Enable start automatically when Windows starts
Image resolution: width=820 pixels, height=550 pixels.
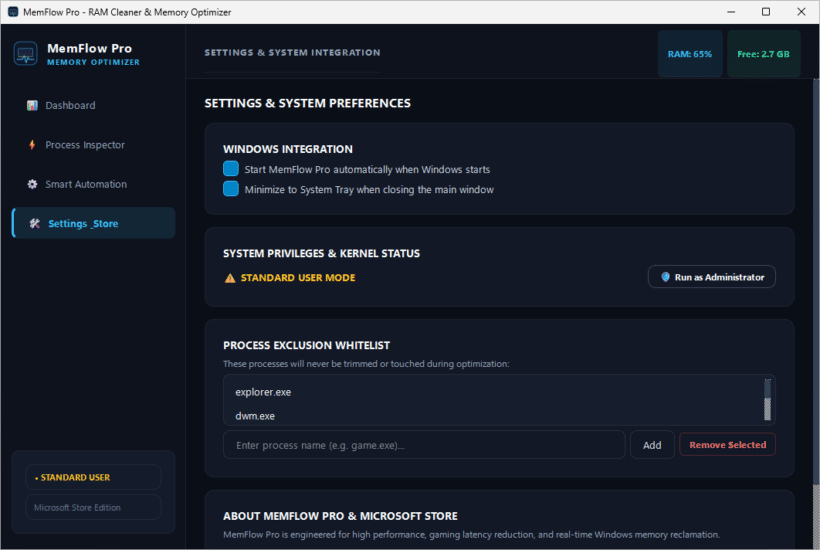click(231, 168)
